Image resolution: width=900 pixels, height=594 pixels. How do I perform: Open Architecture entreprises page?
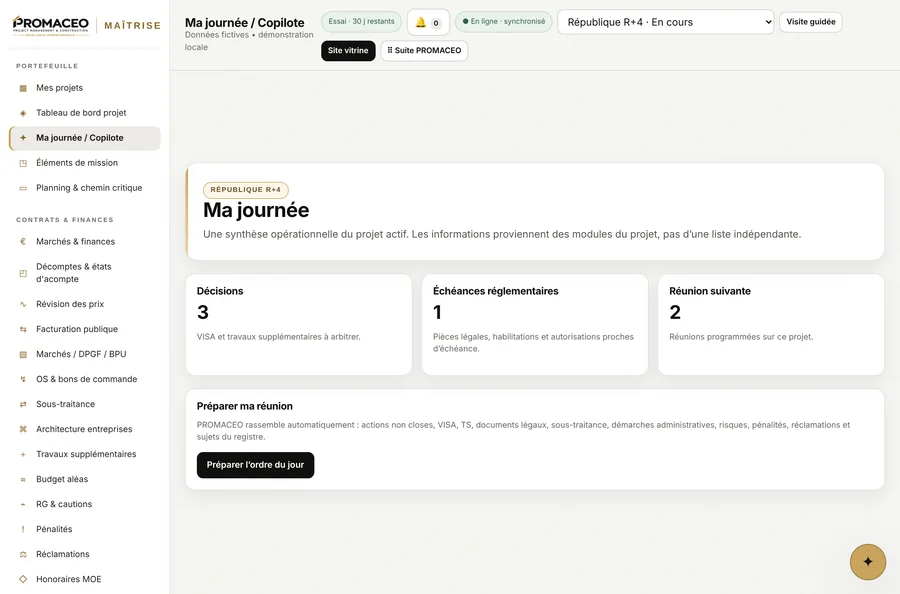pyautogui.click(x=85, y=429)
